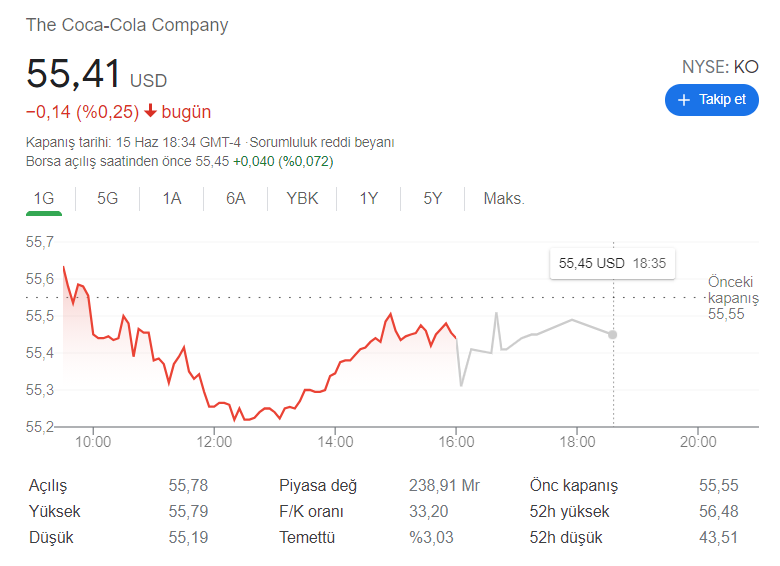Click the 55,45 USD 18:35 tooltip

point(612,263)
